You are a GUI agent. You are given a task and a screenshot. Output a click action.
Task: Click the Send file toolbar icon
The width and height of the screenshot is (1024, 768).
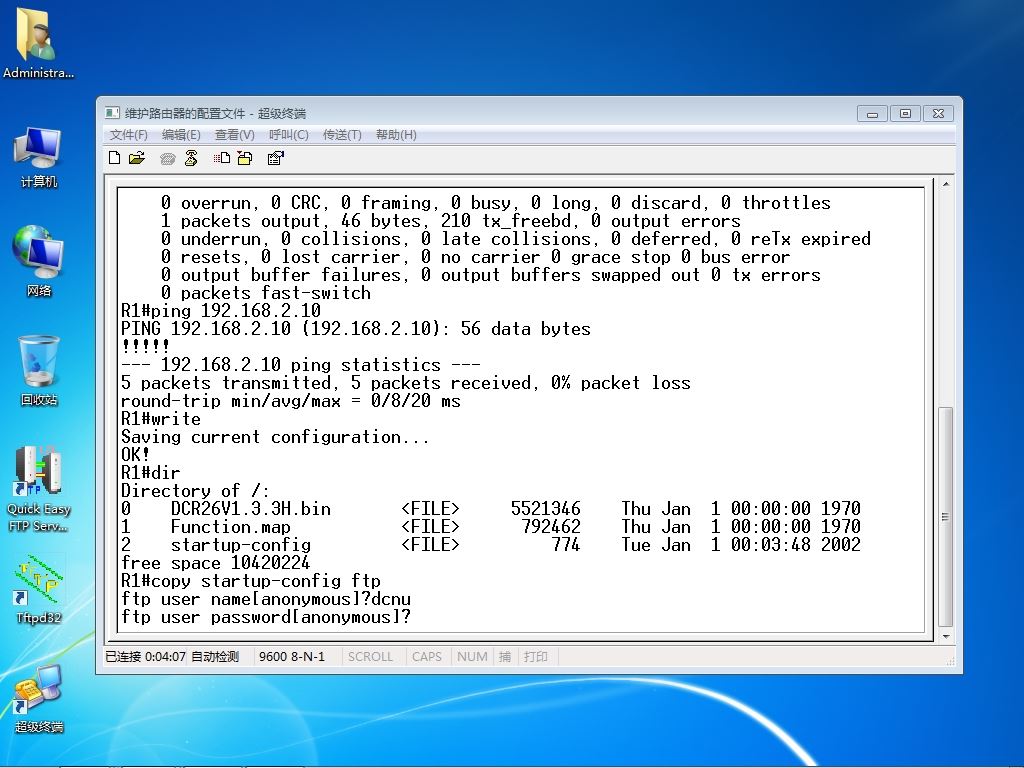(x=222, y=158)
